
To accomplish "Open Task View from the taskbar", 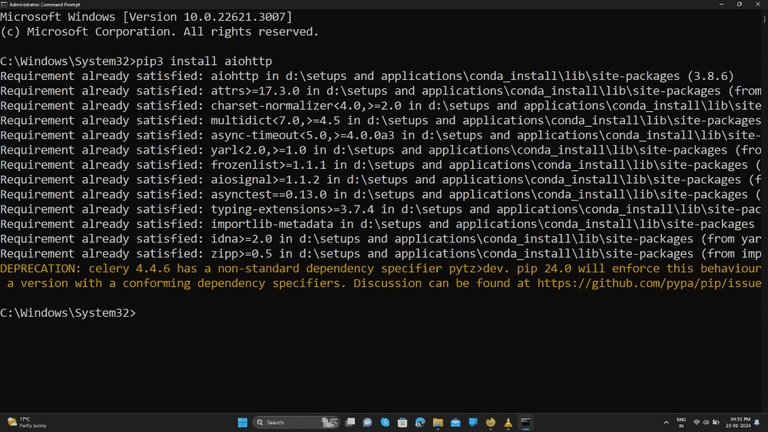I will tap(350, 422).
